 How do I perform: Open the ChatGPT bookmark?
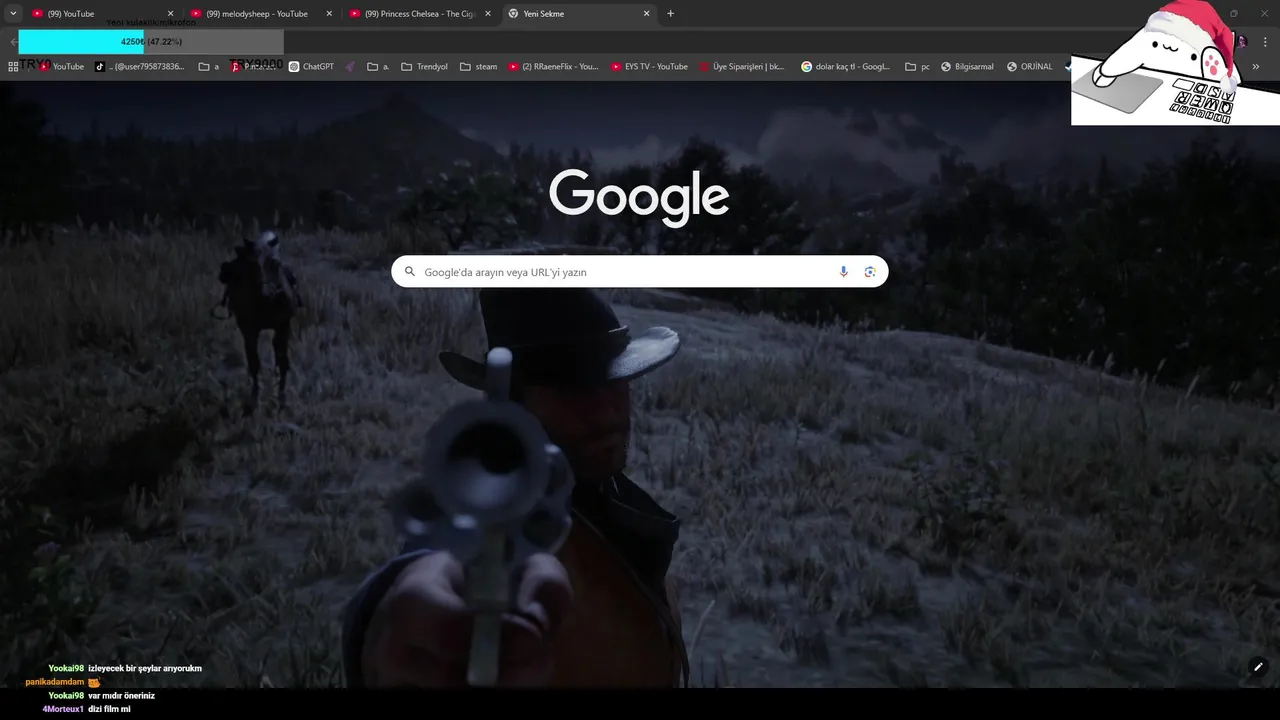pos(311,67)
